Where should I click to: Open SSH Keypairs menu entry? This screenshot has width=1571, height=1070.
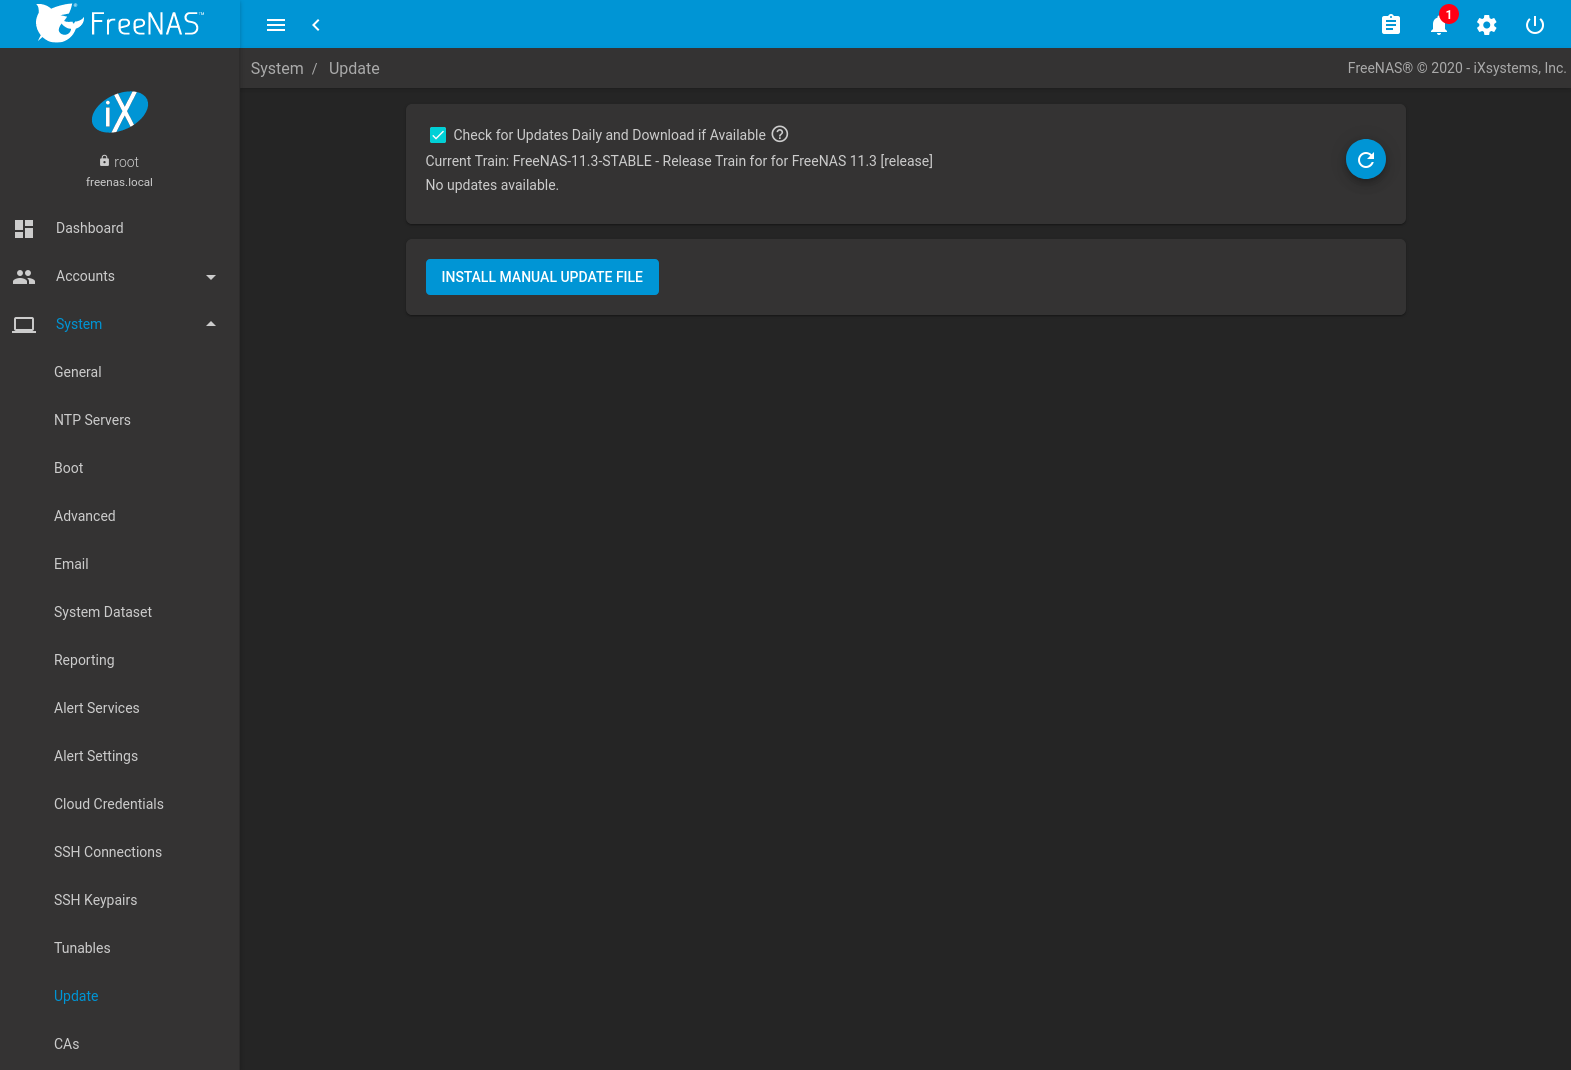pos(95,900)
